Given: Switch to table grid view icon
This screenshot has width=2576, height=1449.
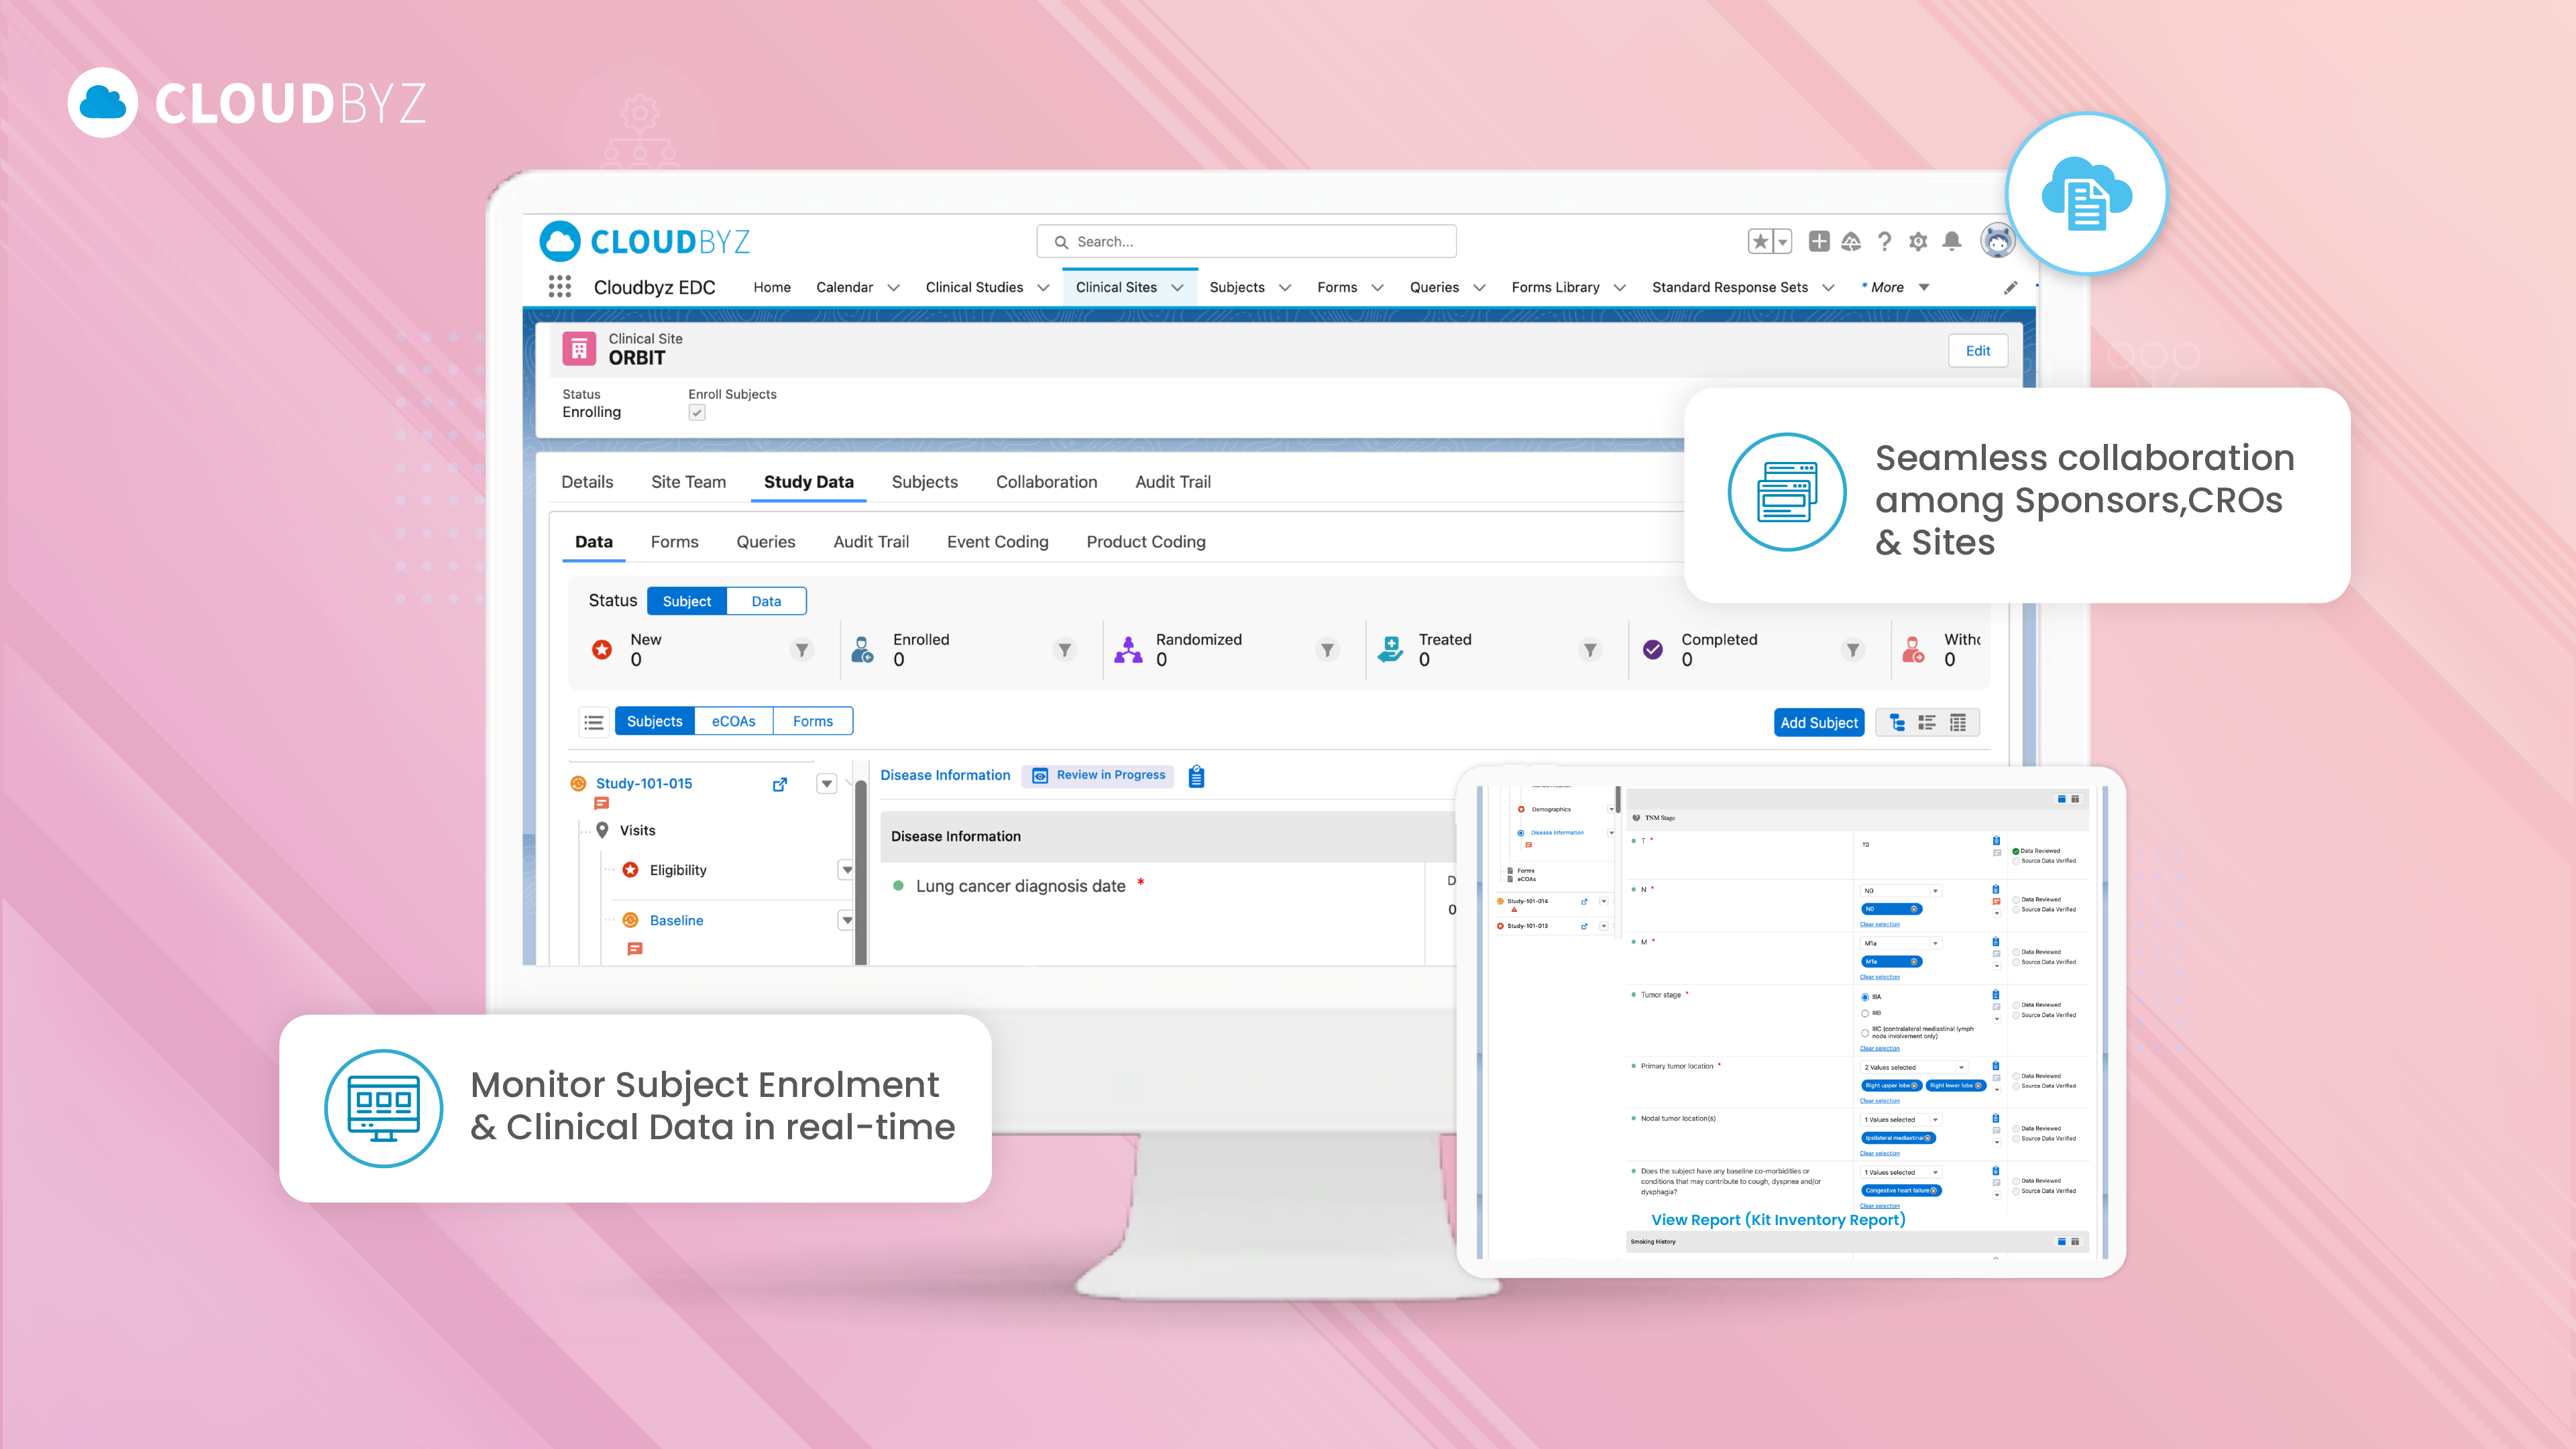Looking at the screenshot, I should (1958, 723).
